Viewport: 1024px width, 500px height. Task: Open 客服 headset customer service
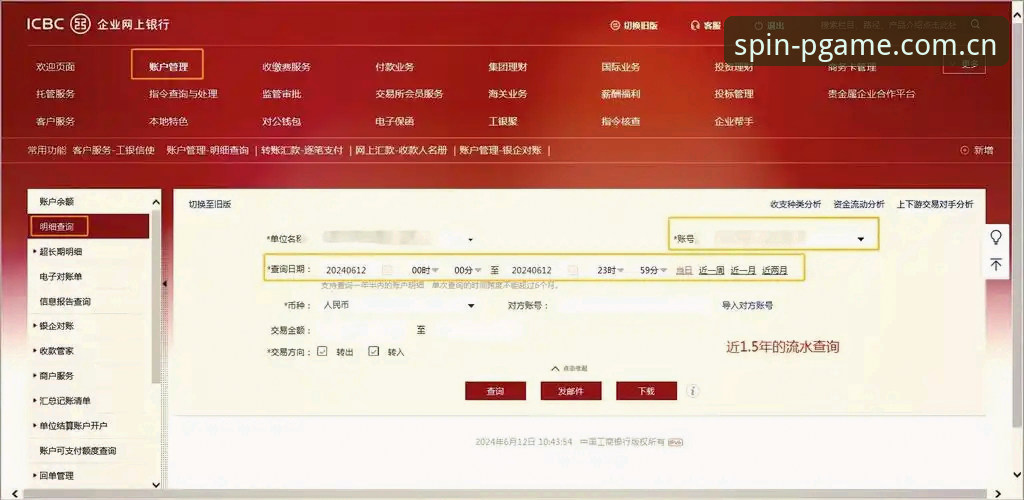coord(706,25)
